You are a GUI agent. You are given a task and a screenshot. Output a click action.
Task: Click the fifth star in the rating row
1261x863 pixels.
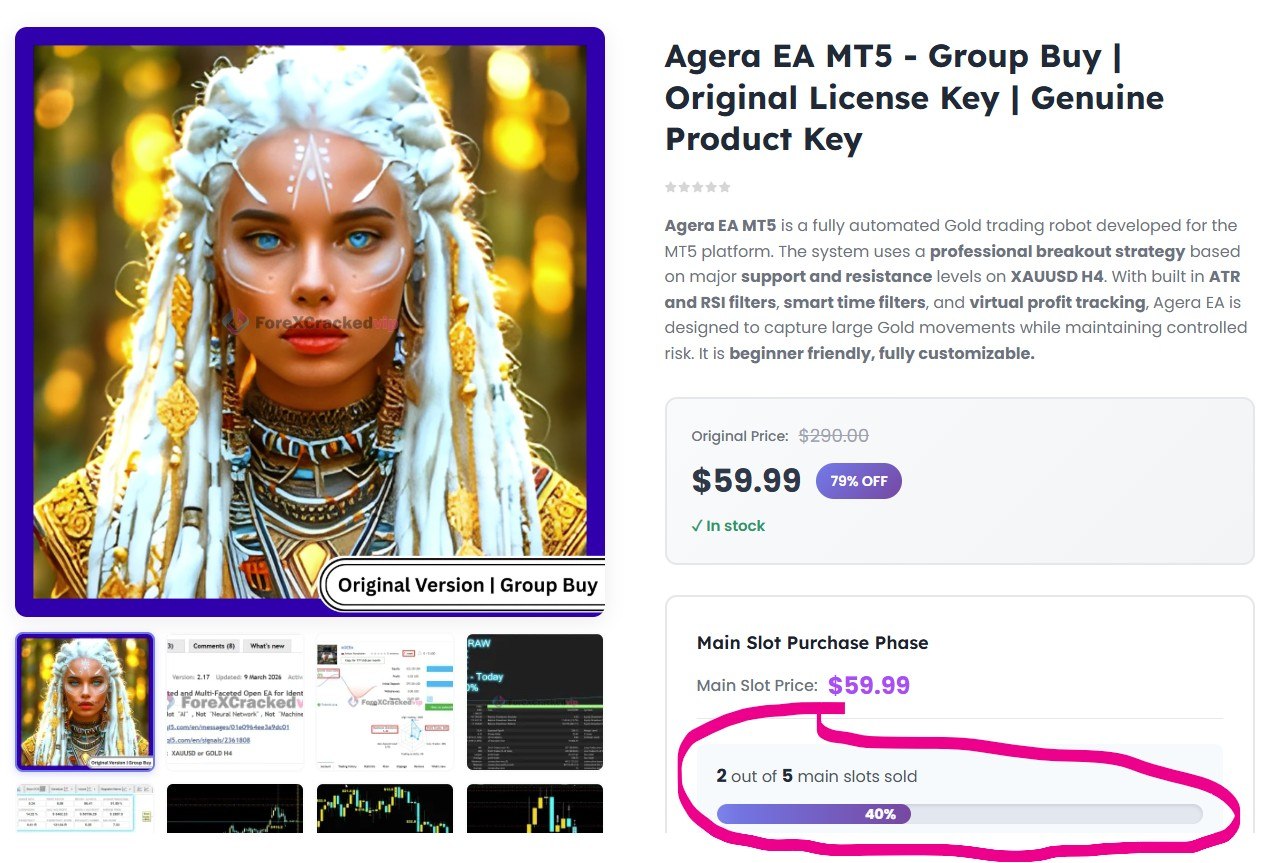coord(725,187)
